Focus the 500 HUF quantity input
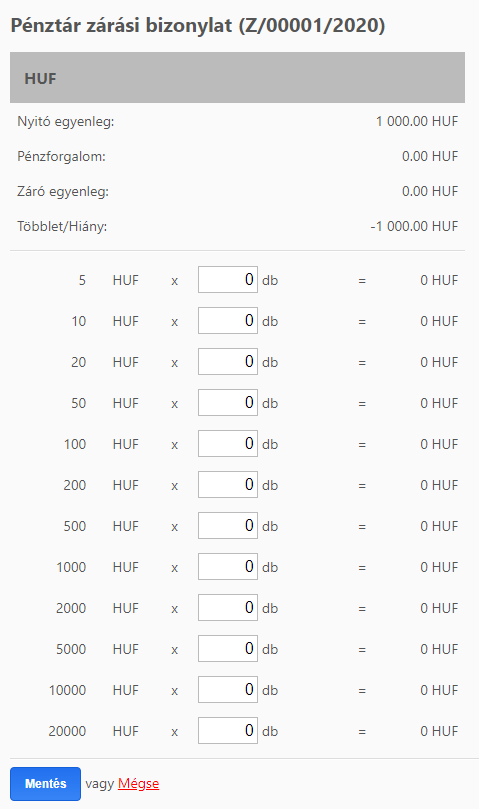 228,526
